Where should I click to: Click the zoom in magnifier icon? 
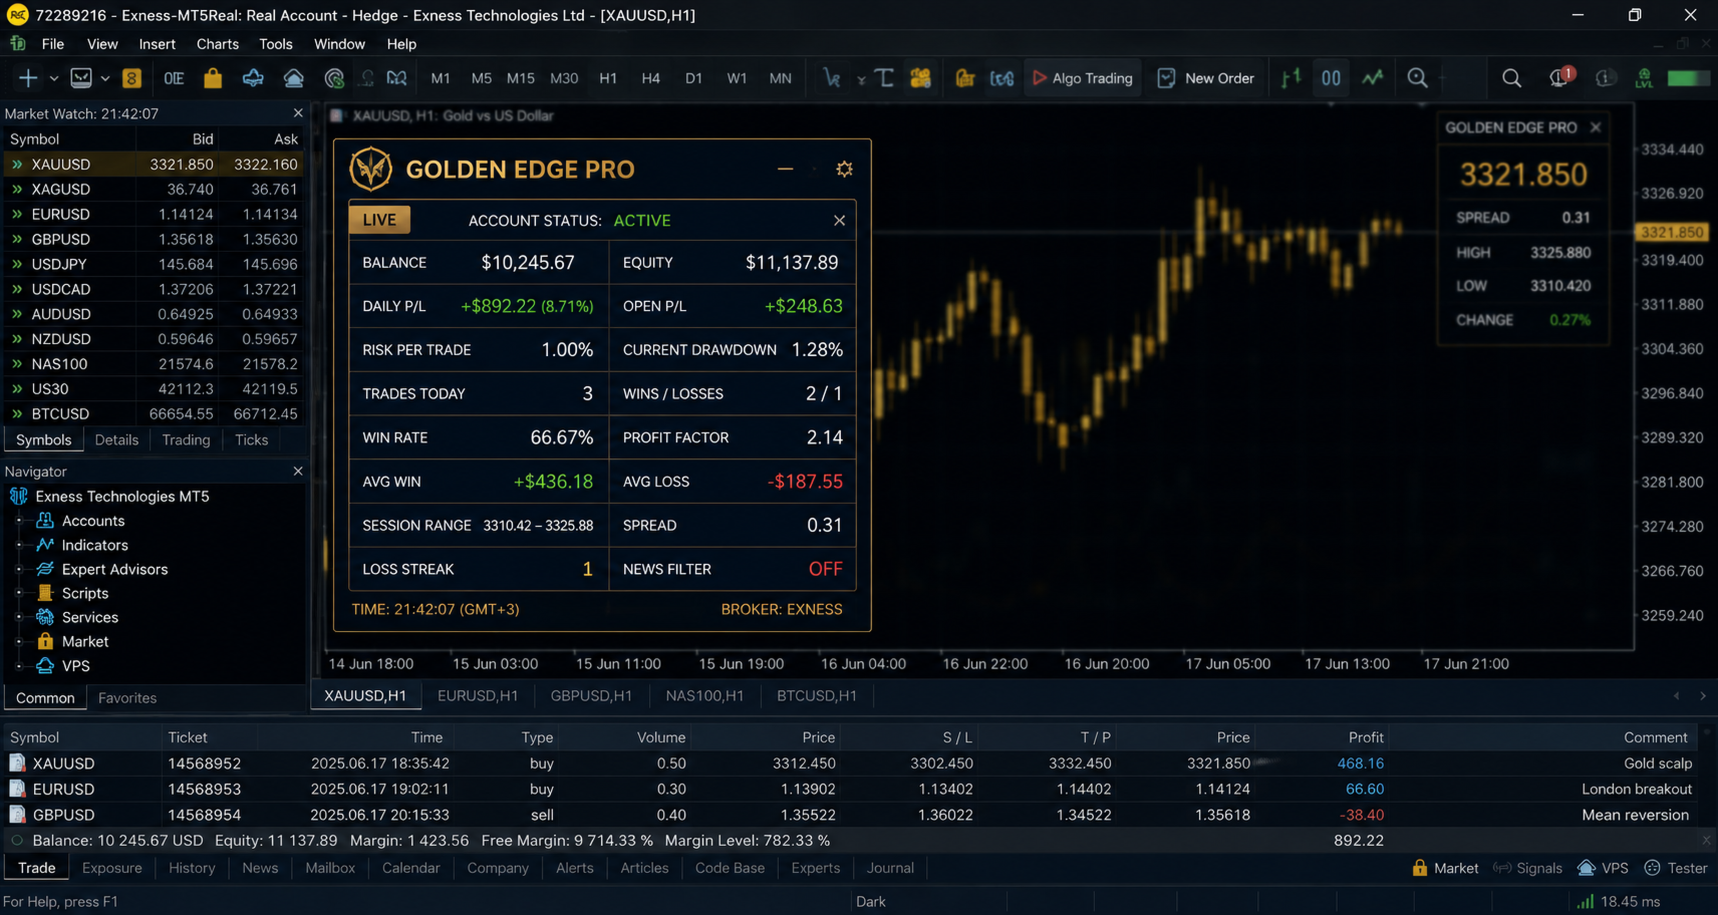[1417, 78]
